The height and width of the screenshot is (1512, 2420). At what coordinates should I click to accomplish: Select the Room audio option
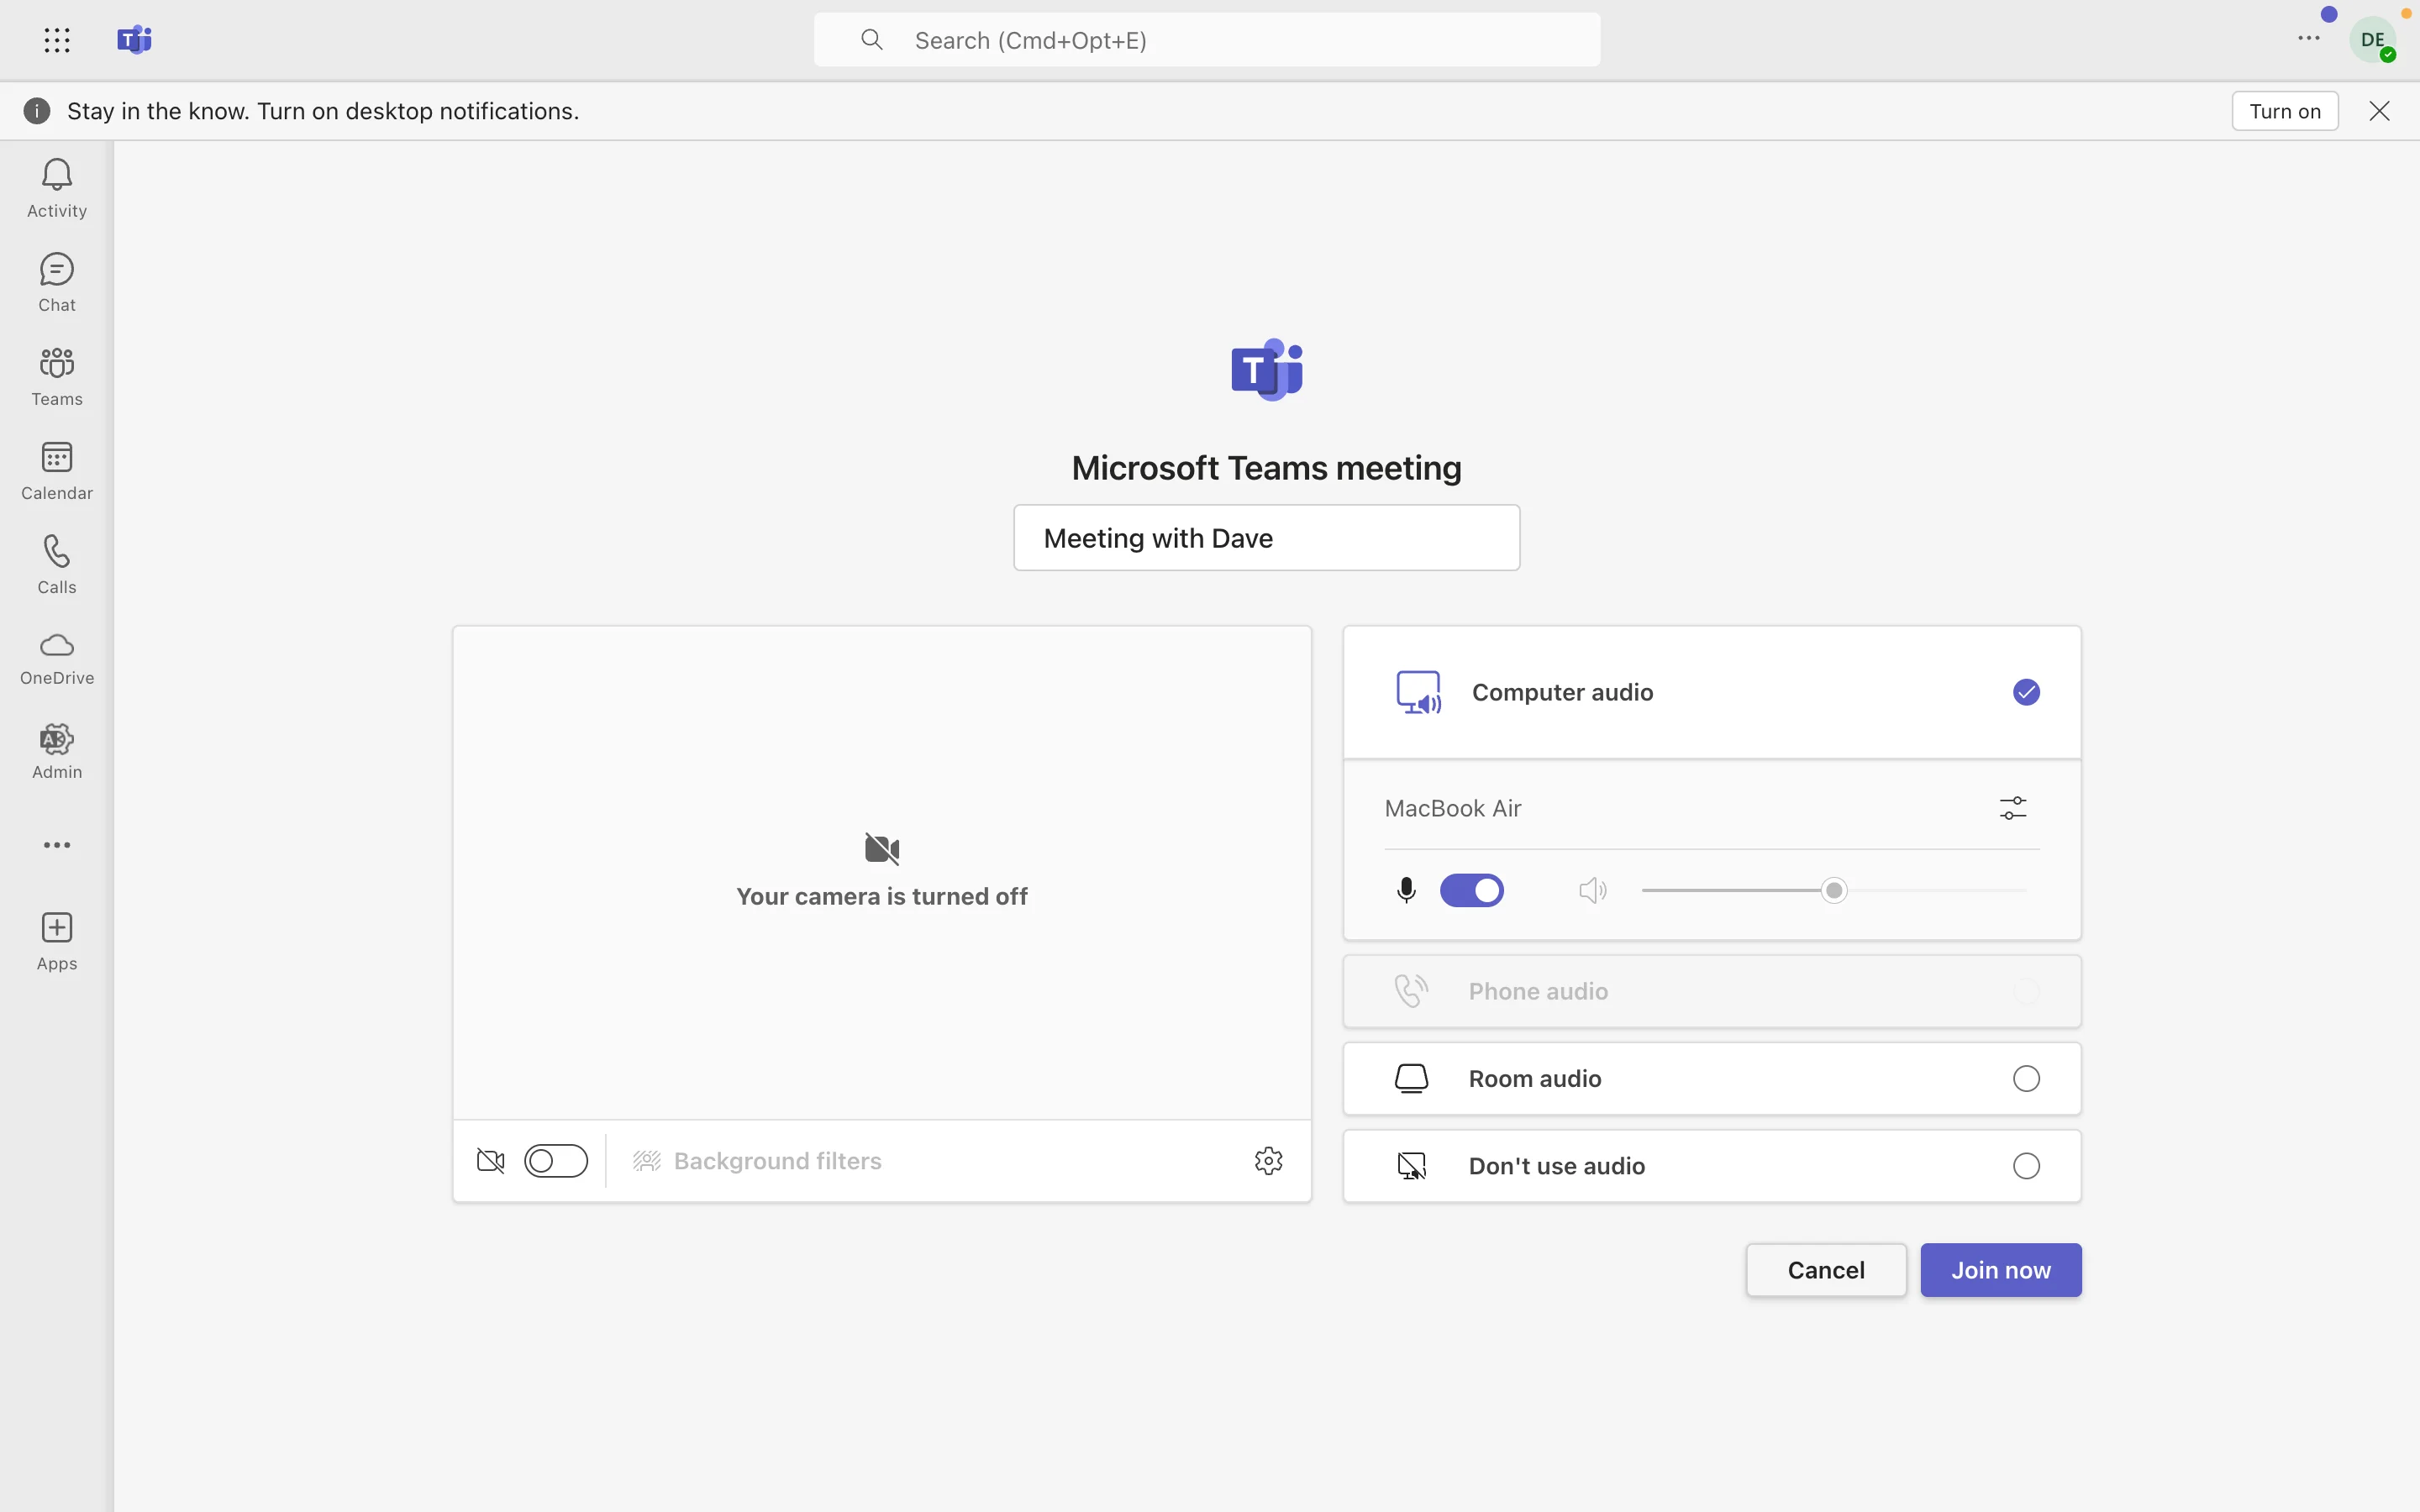click(2024, 1079)
